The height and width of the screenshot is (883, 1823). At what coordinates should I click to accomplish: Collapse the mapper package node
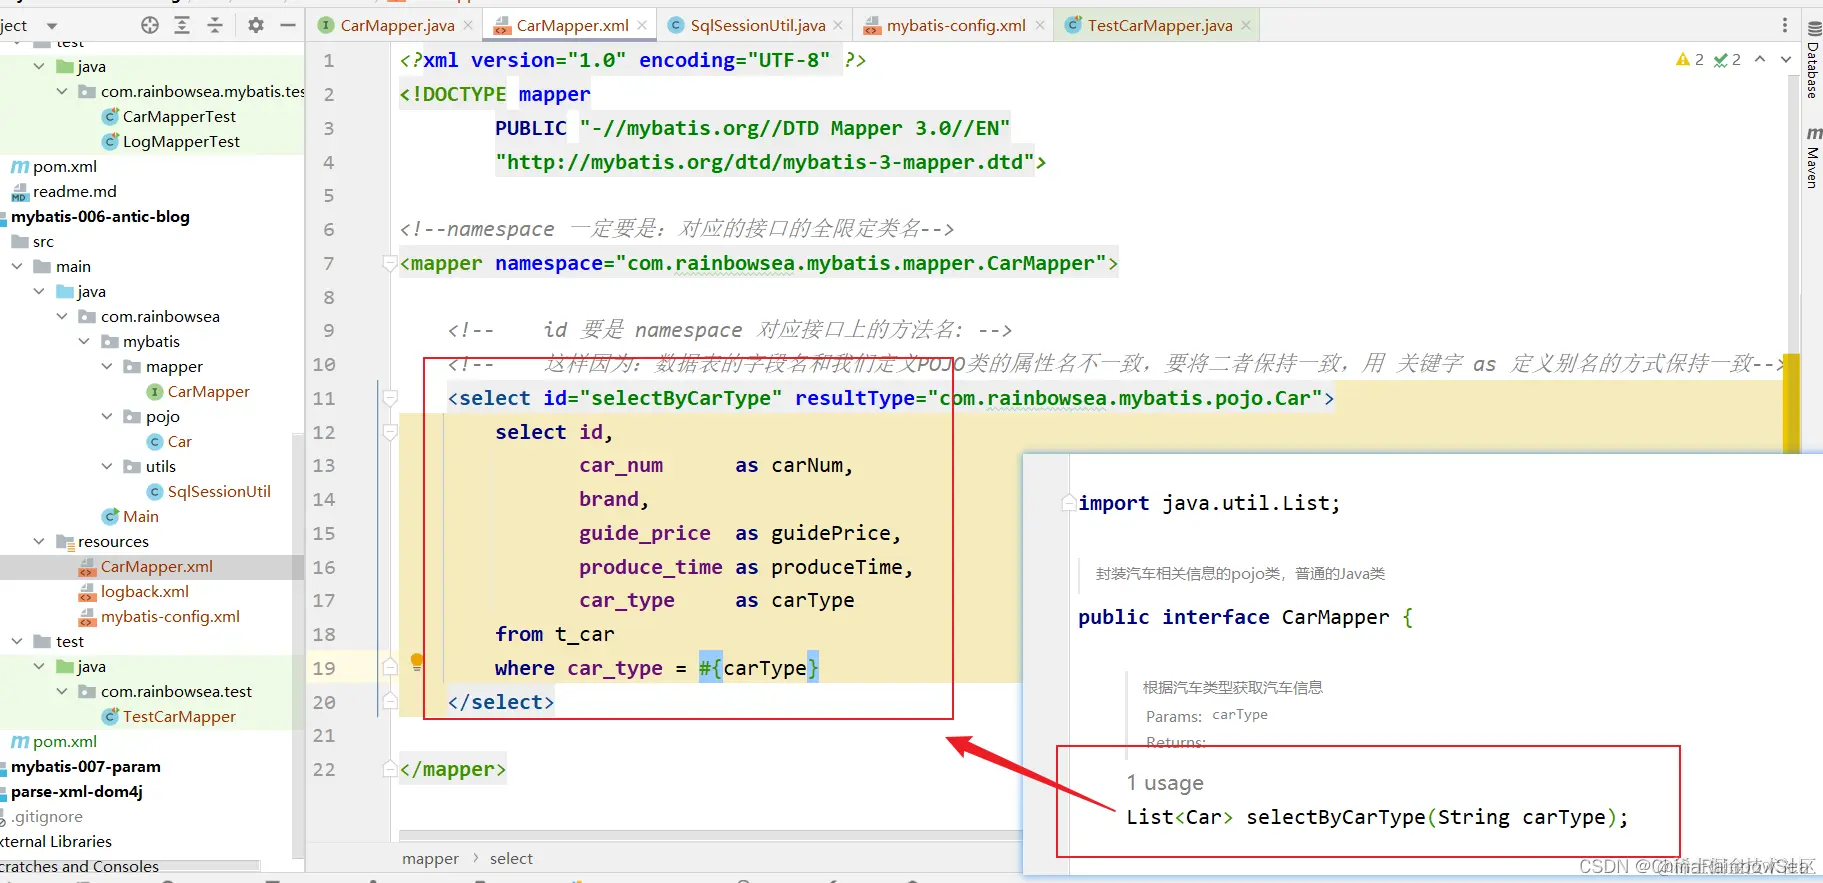[x=107, y=366]
